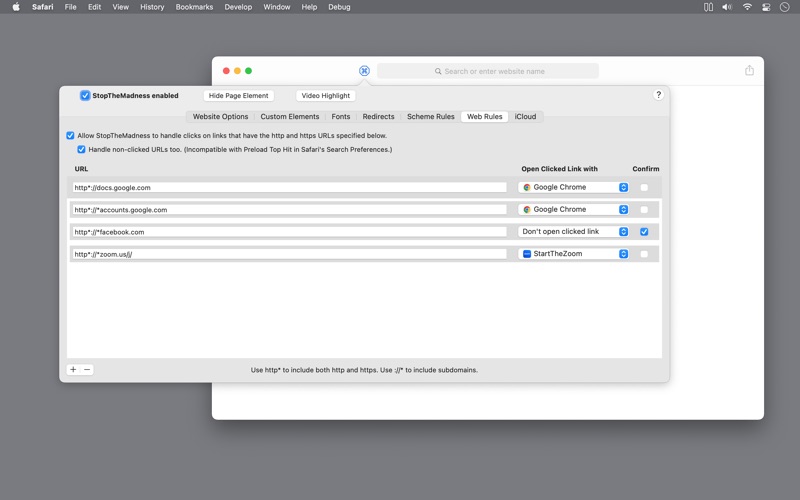The image size is (800, 500).
Task: Select the Web Rules tab
Action: click(x=485, y=116)
